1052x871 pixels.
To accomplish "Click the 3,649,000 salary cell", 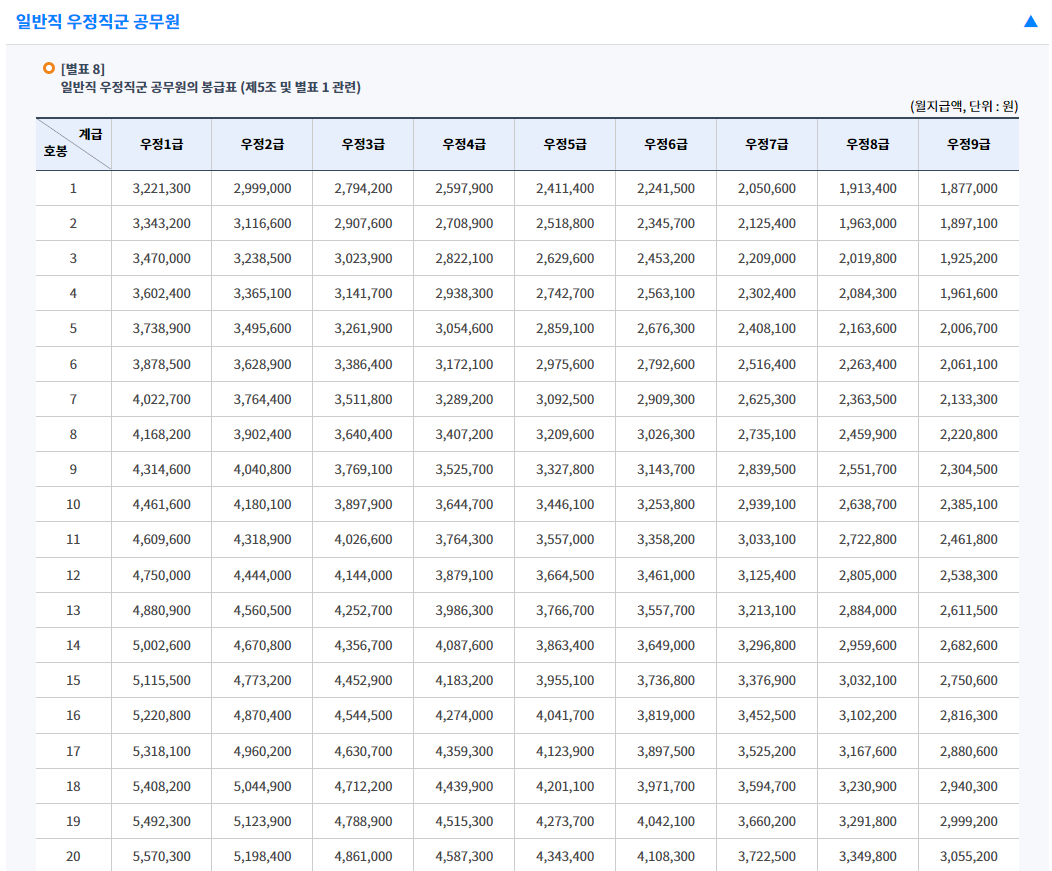I will pyautogui.click(x=665, y=645).
